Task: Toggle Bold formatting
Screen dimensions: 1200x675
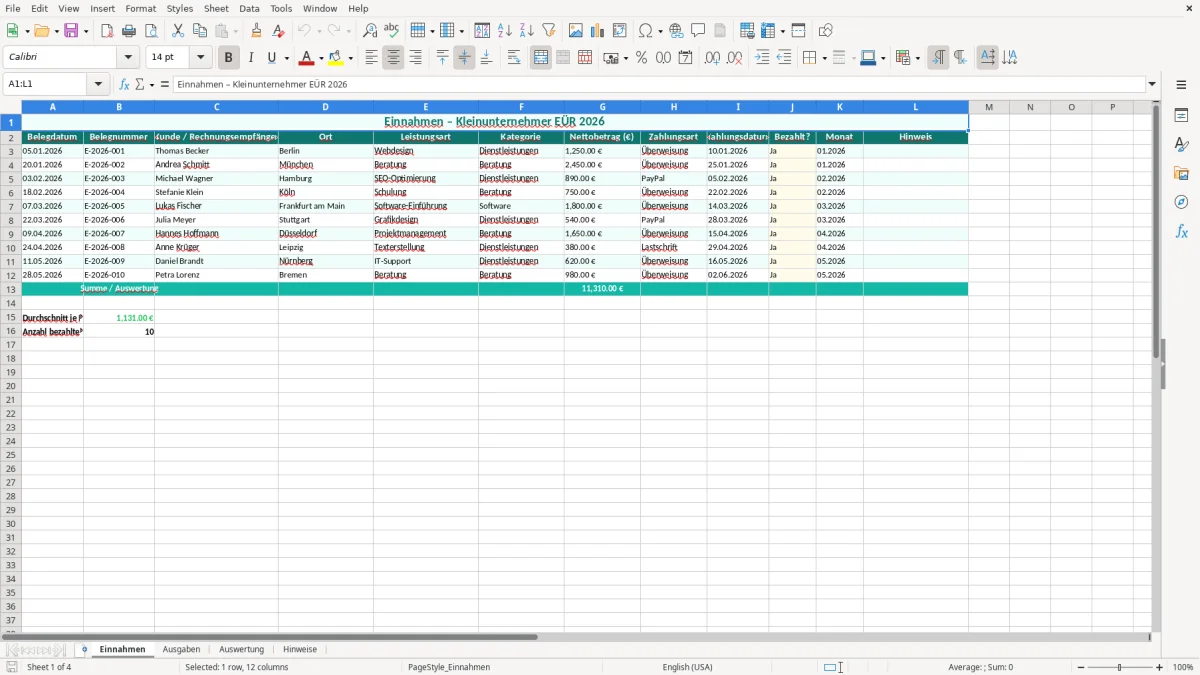Action: 229,58
